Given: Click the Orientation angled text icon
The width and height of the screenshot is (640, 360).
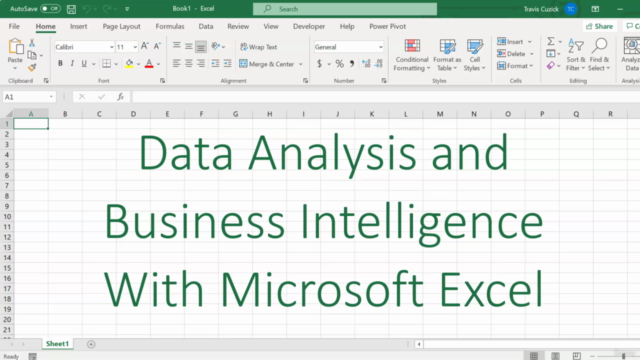Looking at the screenshot, I should pos(216,46).
